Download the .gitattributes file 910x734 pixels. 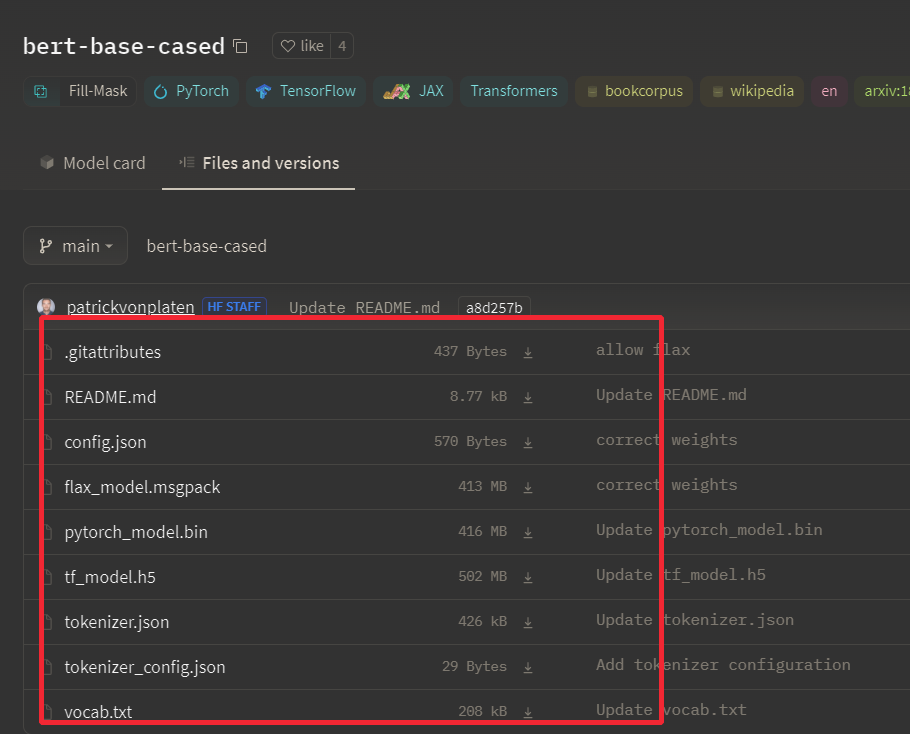tap(528, 352)
